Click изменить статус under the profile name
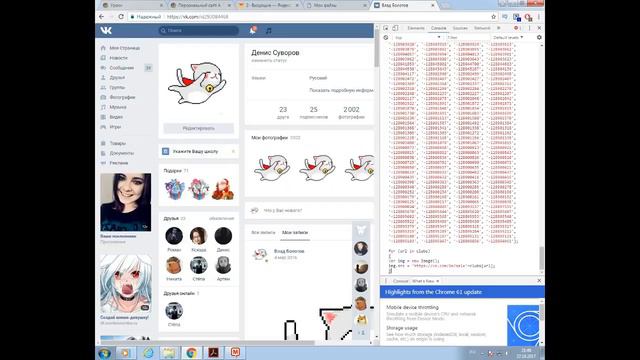The image size is (640, 360). pyautogui.click(x=269, y=60)
